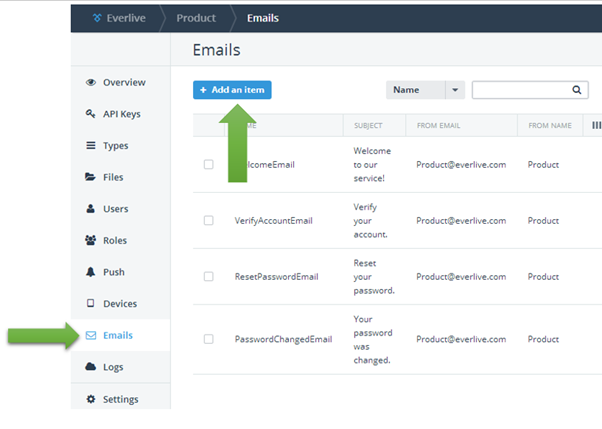
Task: Open Types in the sidebar menu
Action: [x=115, y=146]
